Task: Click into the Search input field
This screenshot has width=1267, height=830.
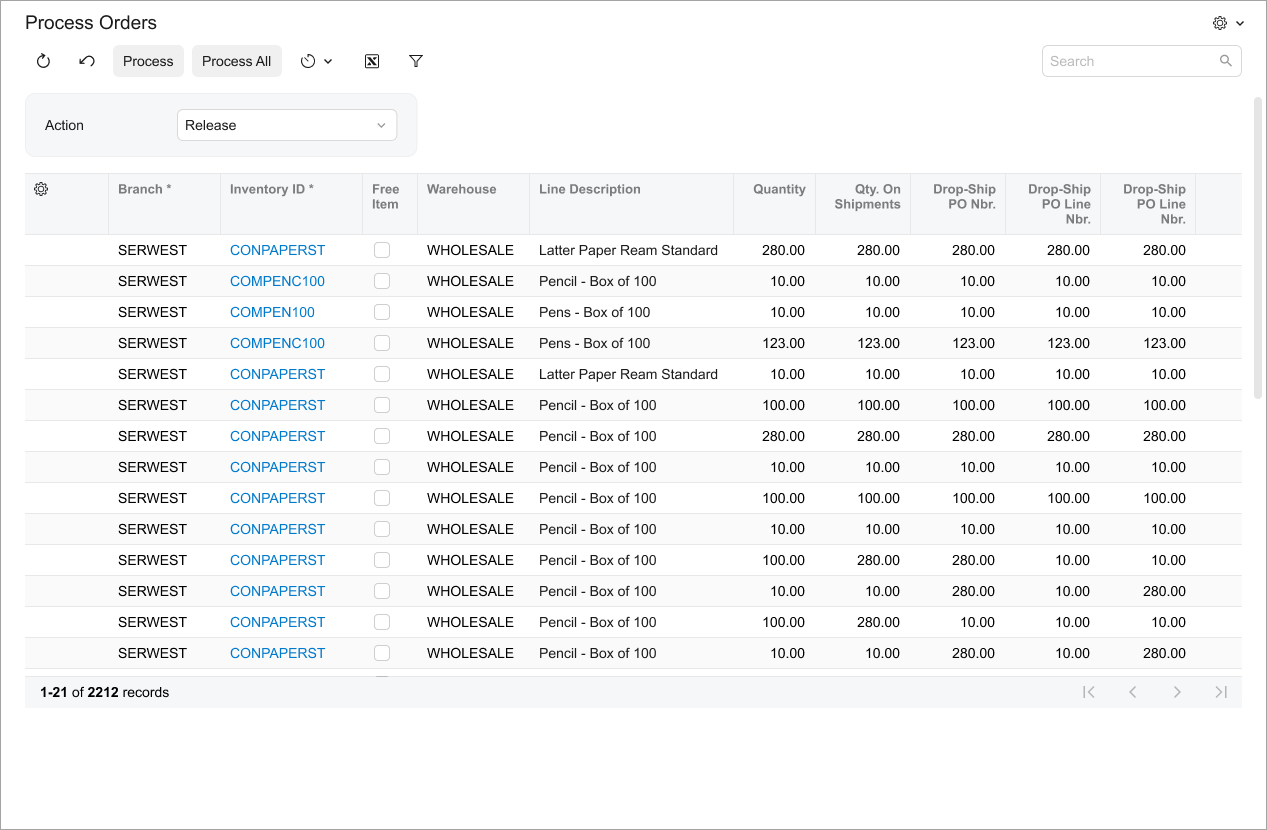Action: click(x=1130, y=61)
